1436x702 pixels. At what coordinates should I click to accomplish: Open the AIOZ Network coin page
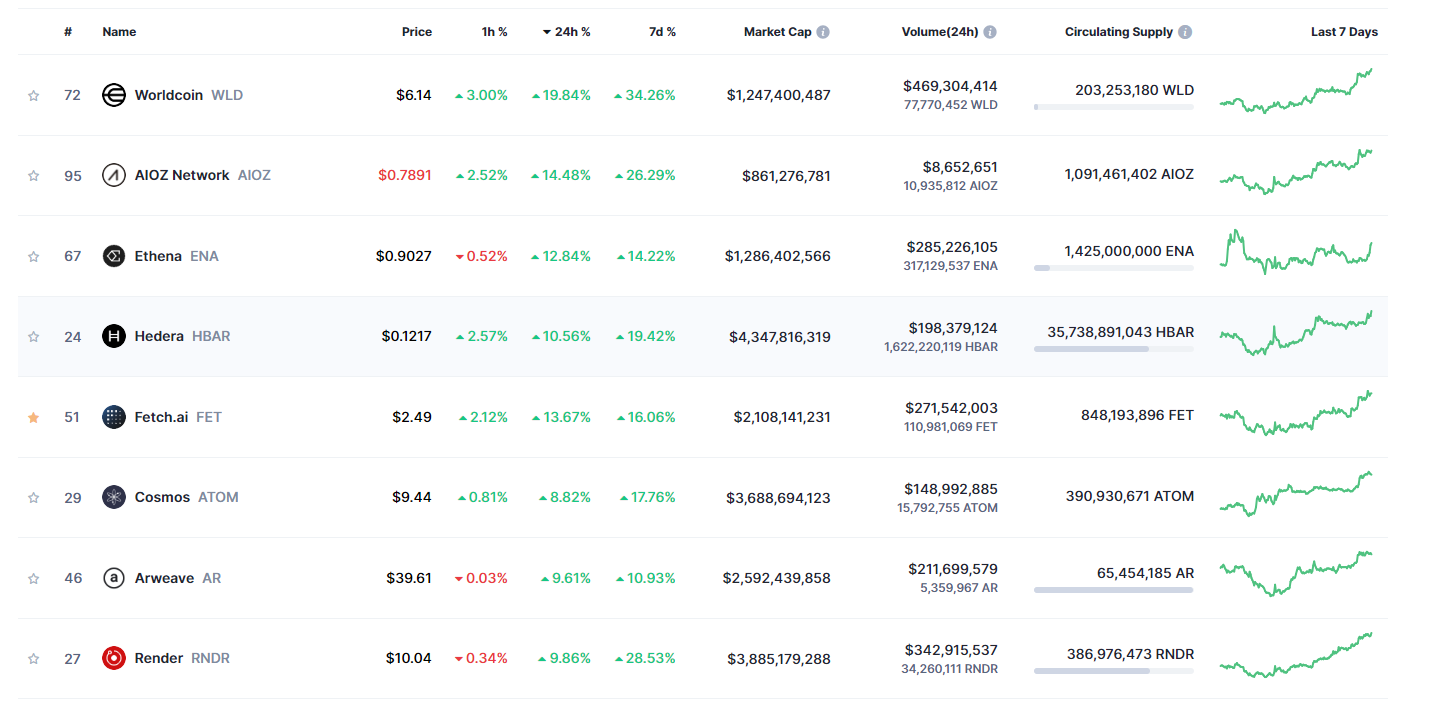[186, 175]
